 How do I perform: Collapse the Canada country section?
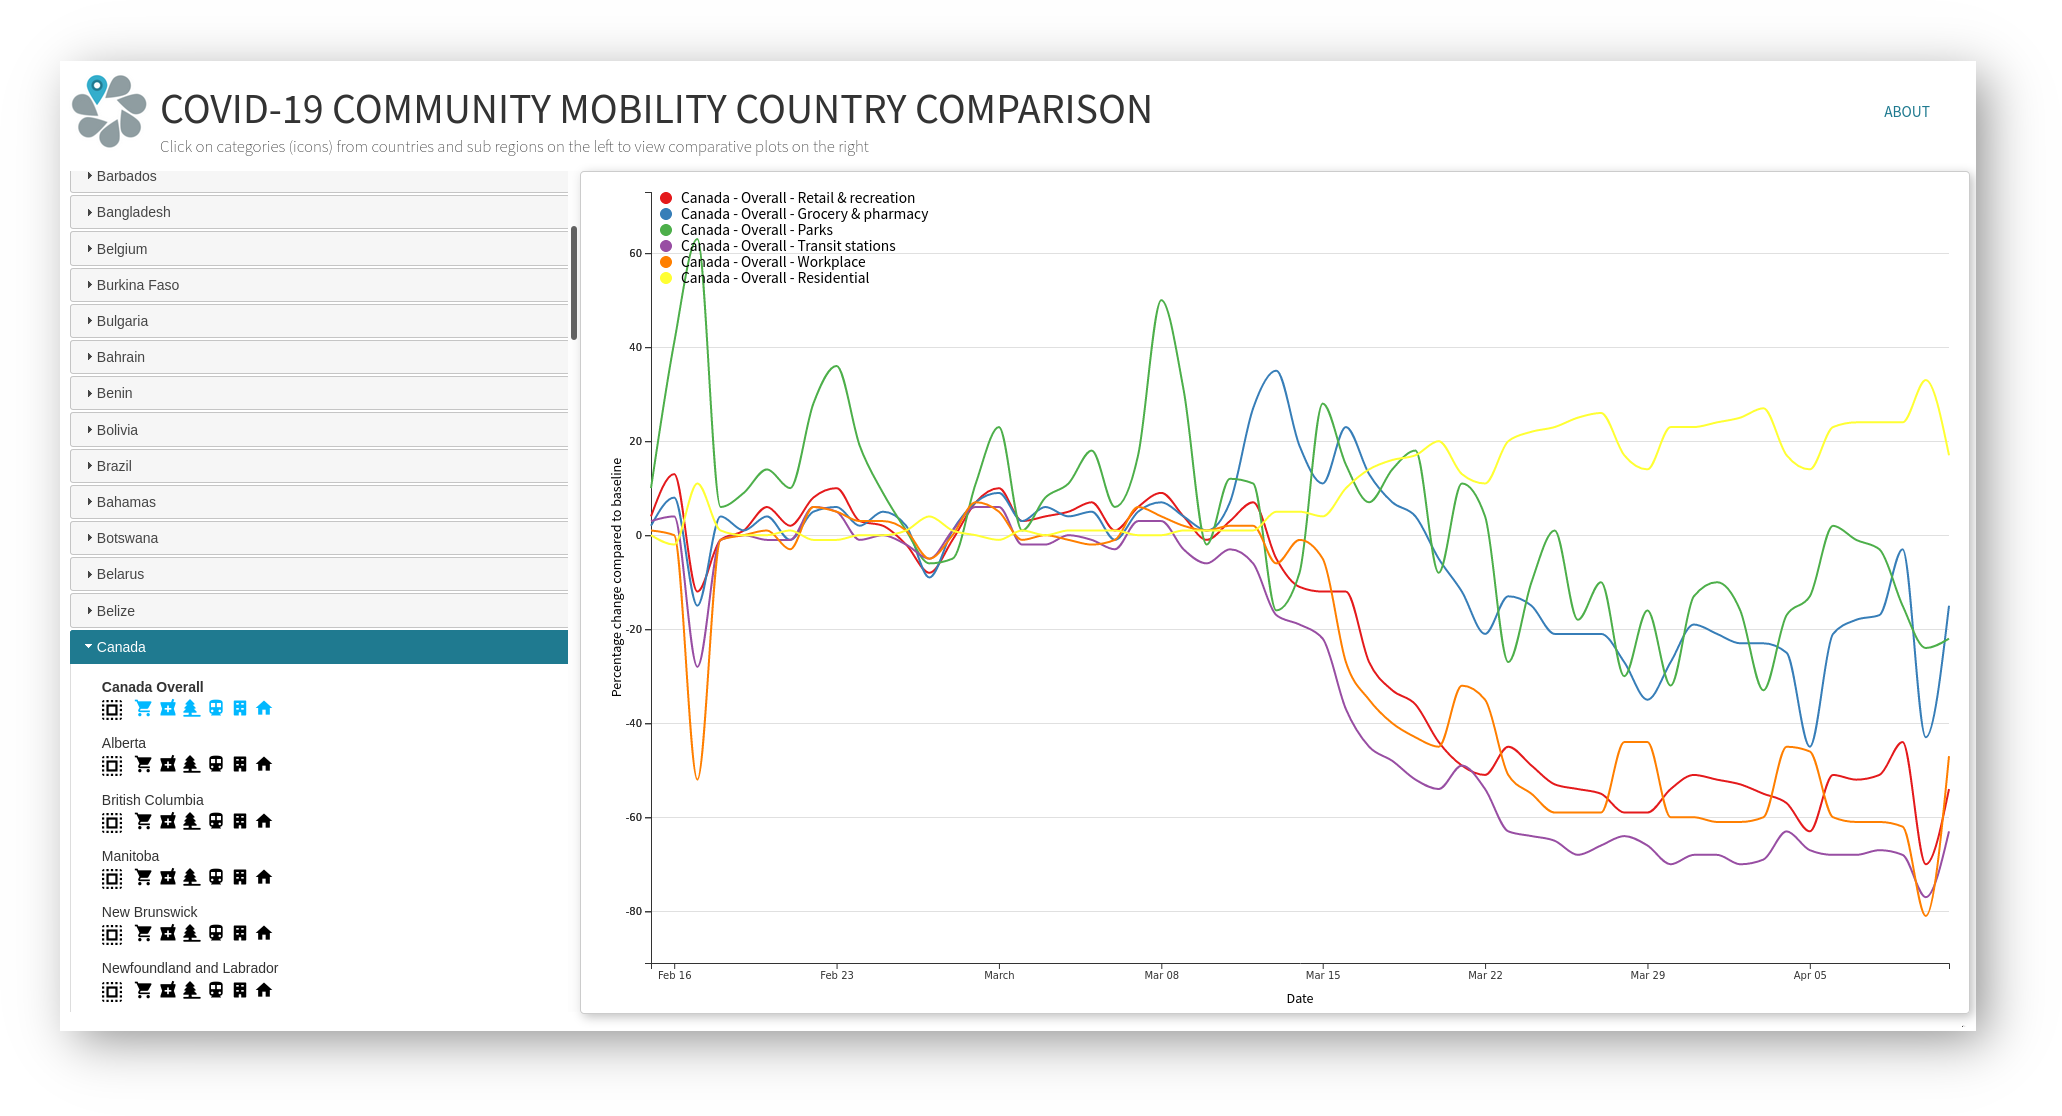click(319, 647)
